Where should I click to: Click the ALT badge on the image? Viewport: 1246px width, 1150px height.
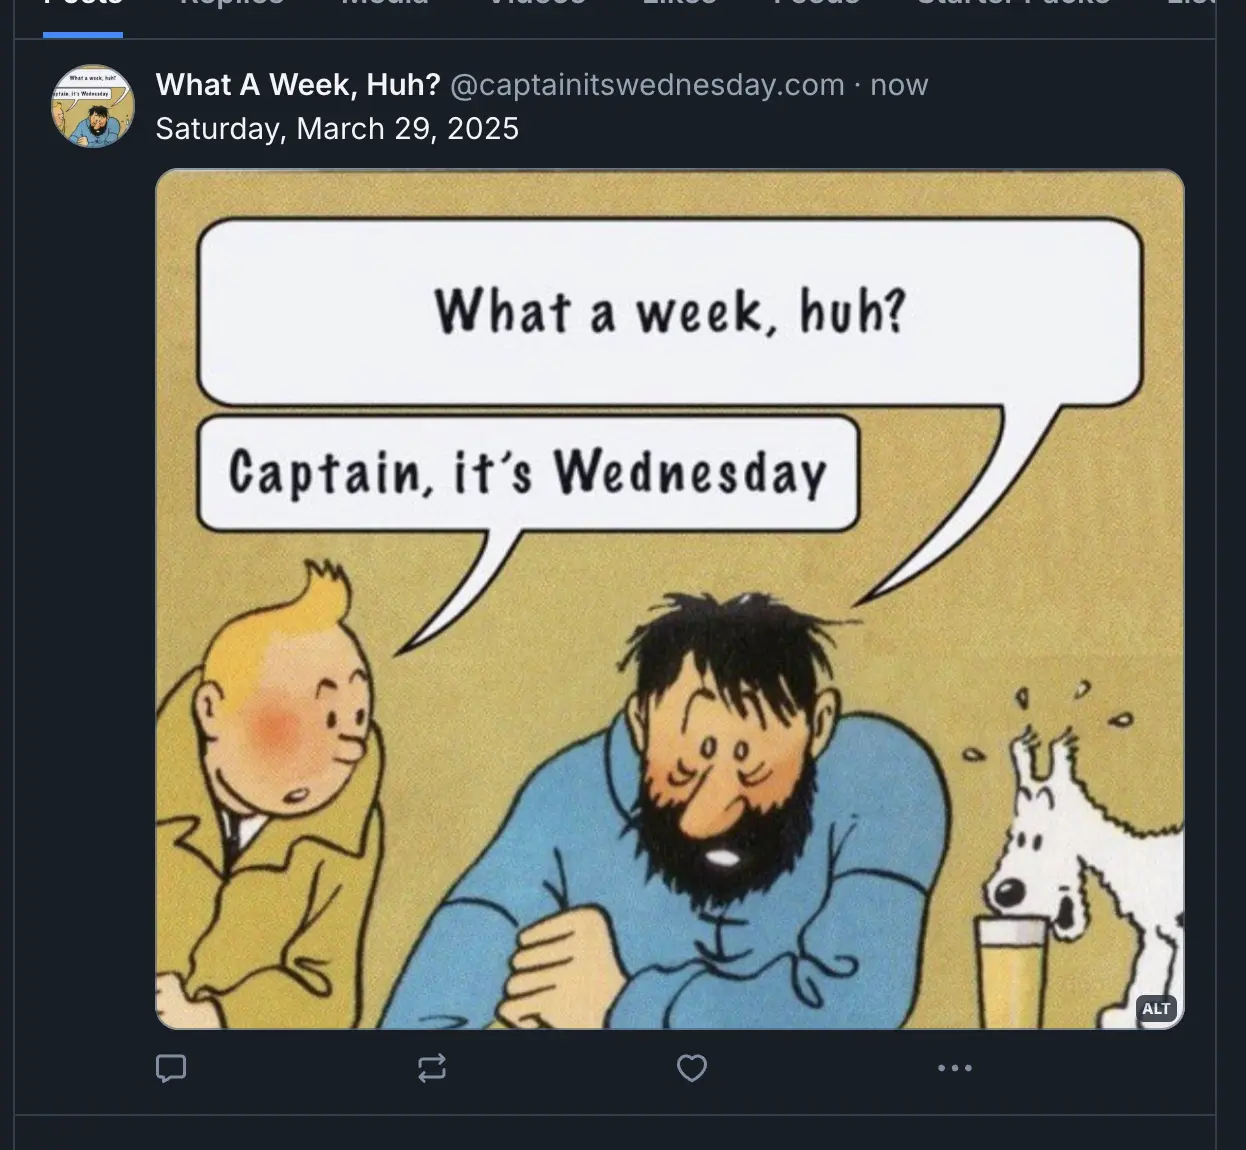(x=1156, y=1009)
